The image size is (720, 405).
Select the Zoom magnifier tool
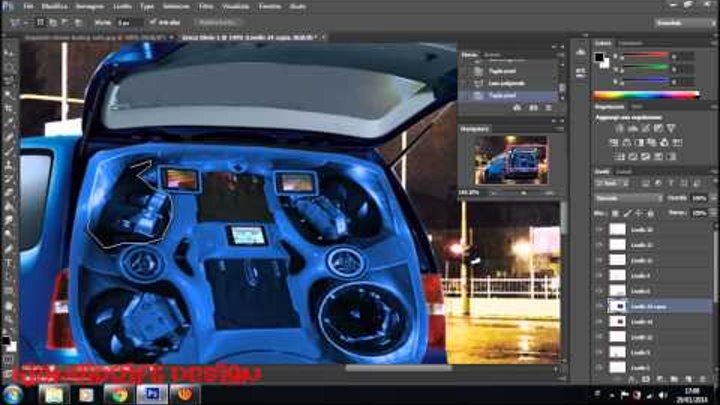click(x=9, y=319)
